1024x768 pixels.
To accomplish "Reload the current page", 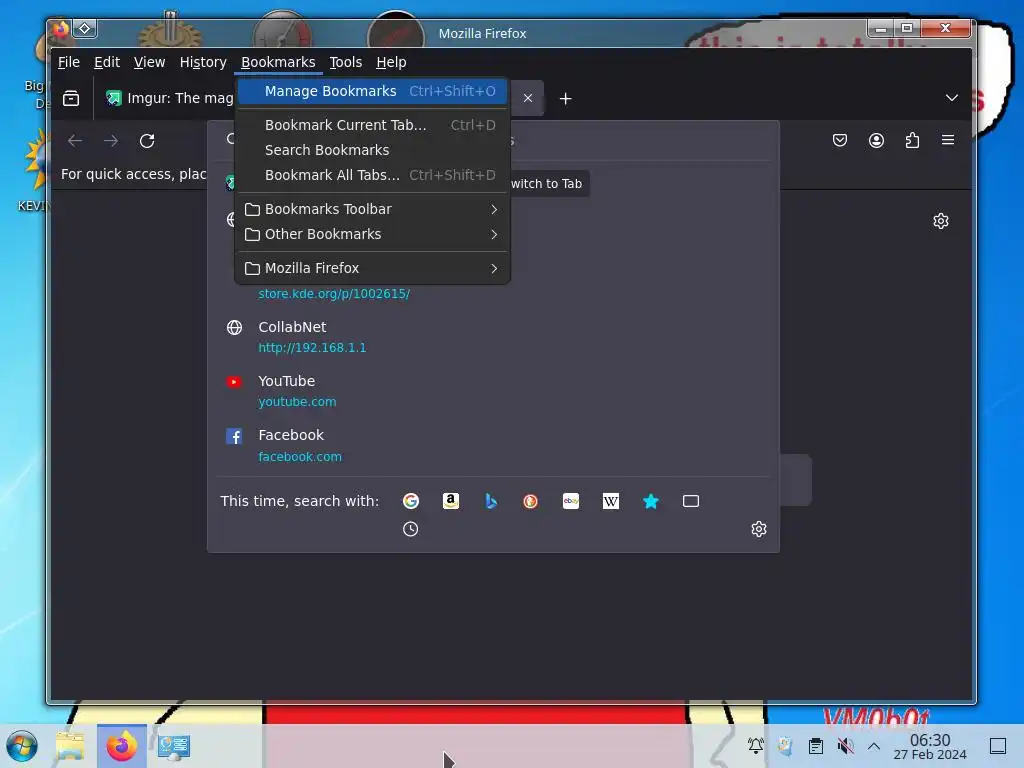I will click(x=147, y=140).
